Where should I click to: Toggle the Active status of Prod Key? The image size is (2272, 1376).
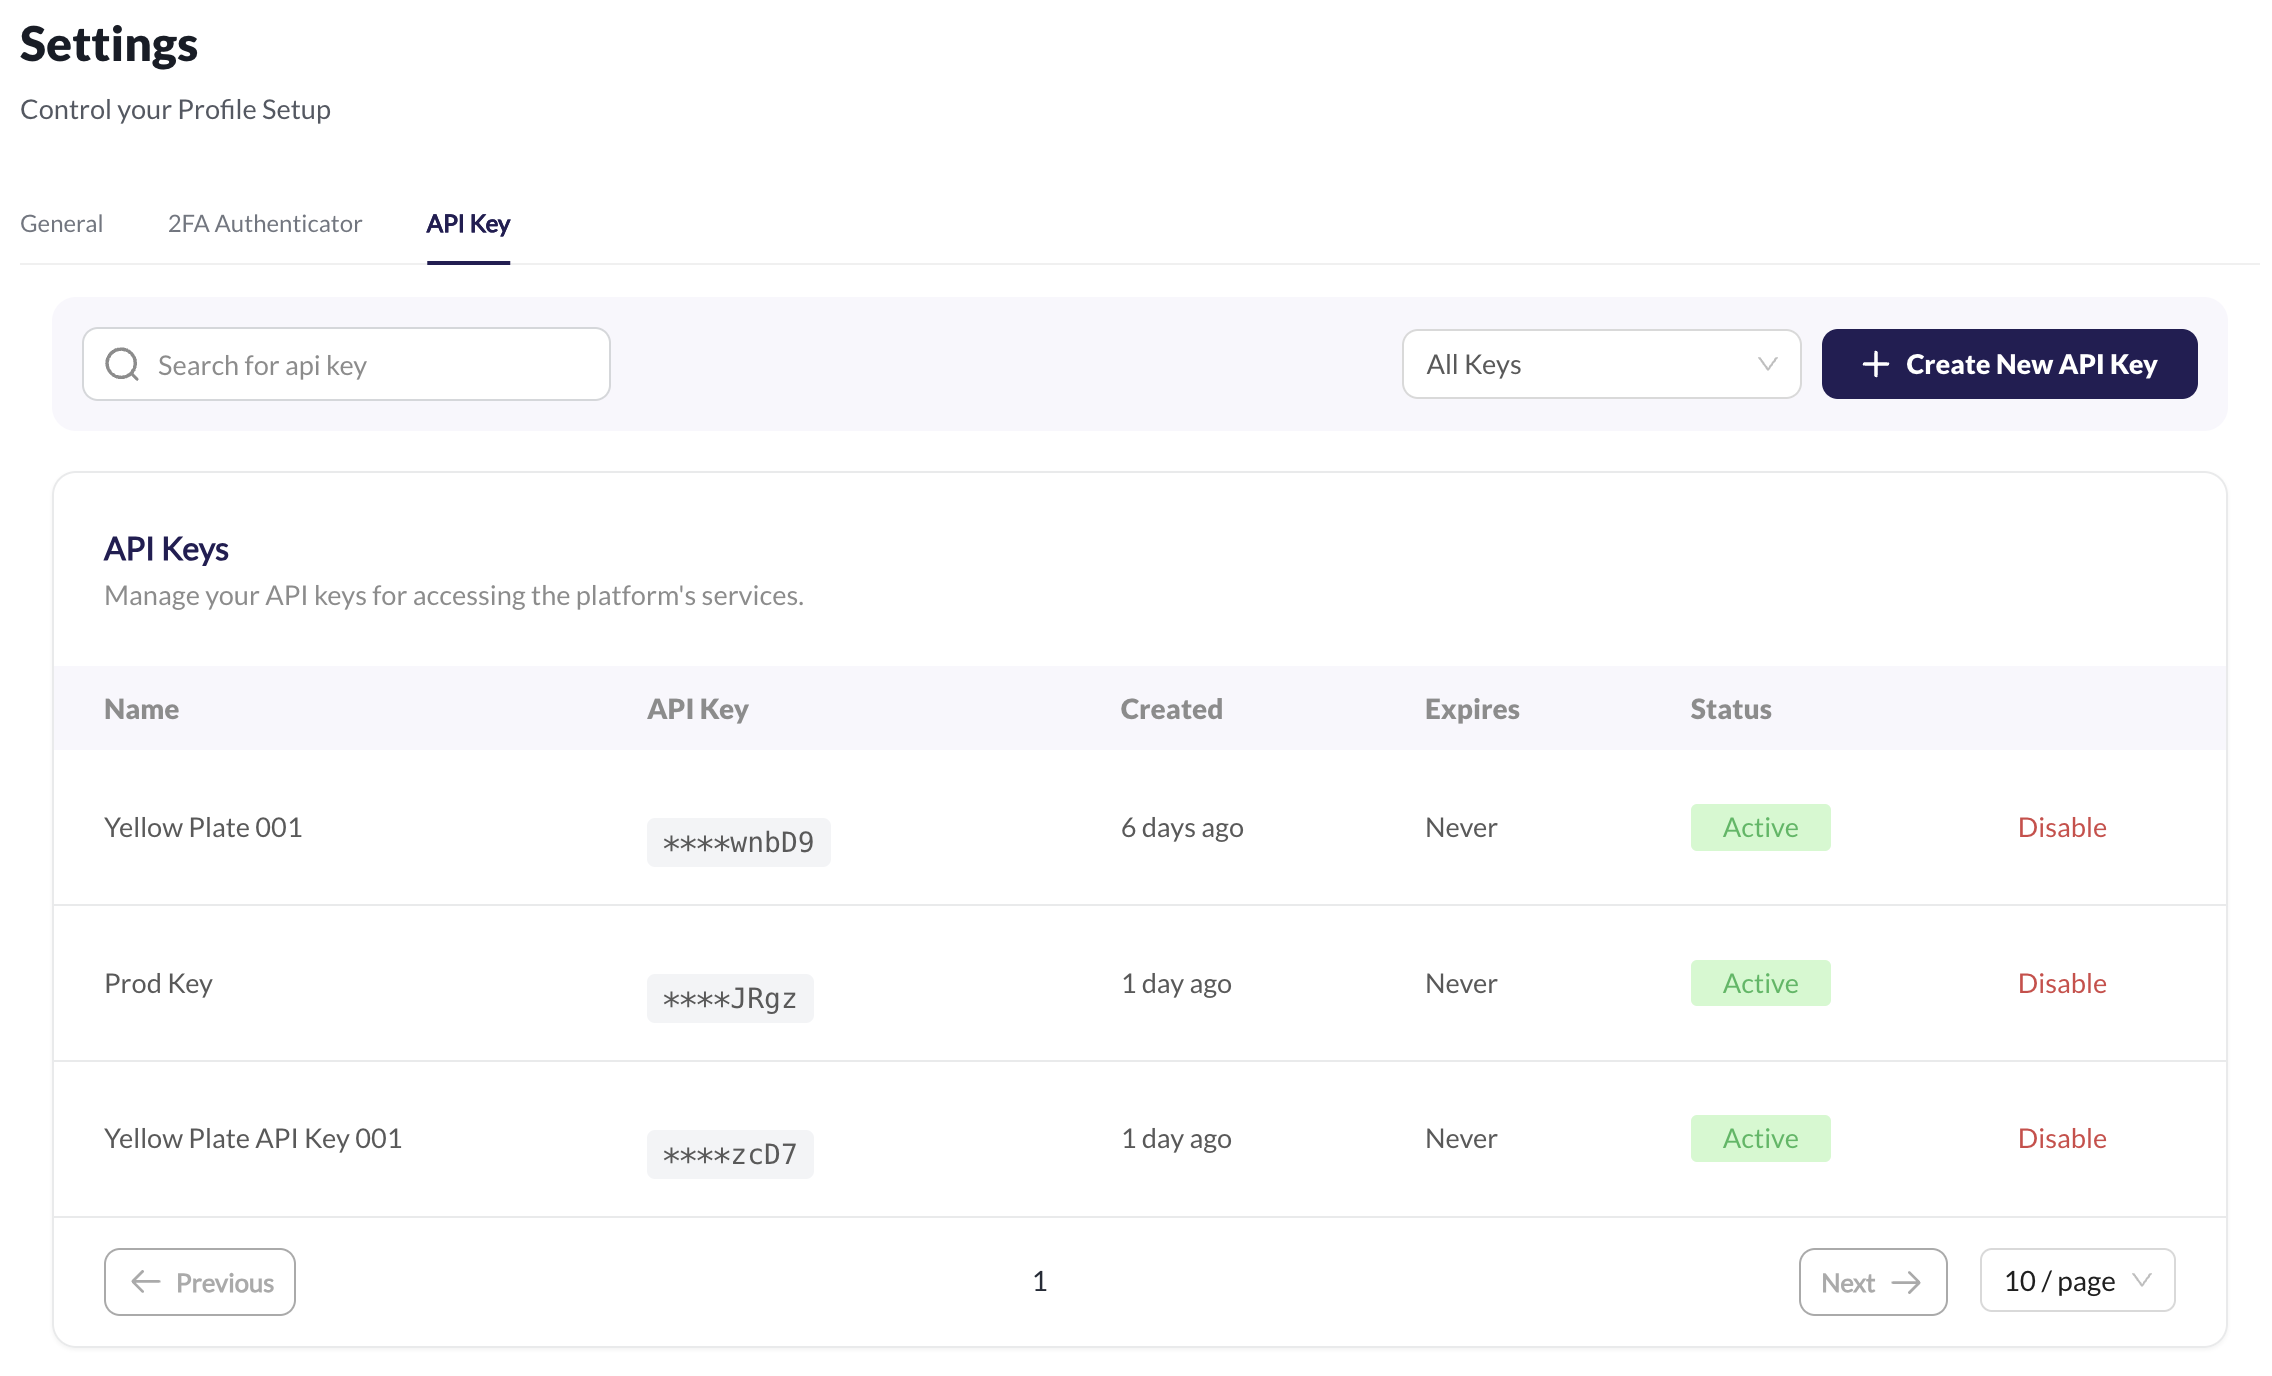tap(1760, 983)
